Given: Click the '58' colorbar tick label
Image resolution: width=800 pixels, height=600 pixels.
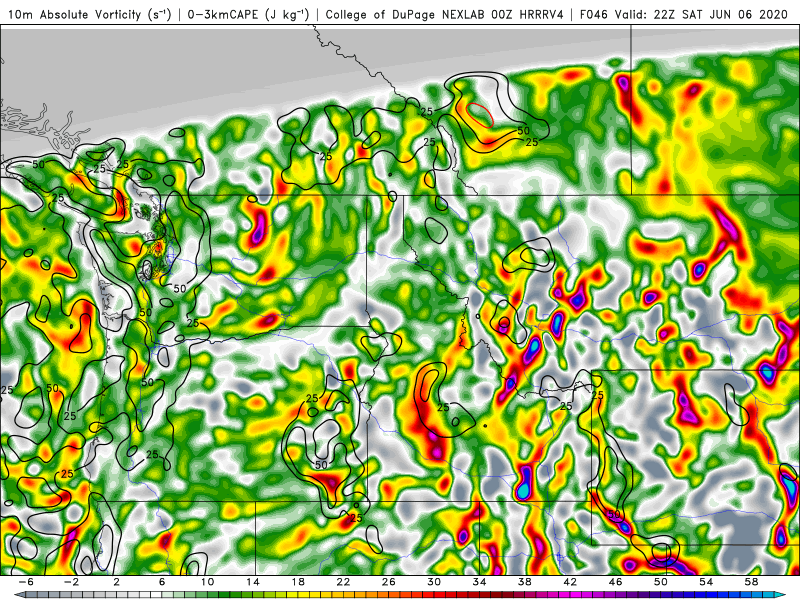Looking at the screenshot, I should [752, 582].
